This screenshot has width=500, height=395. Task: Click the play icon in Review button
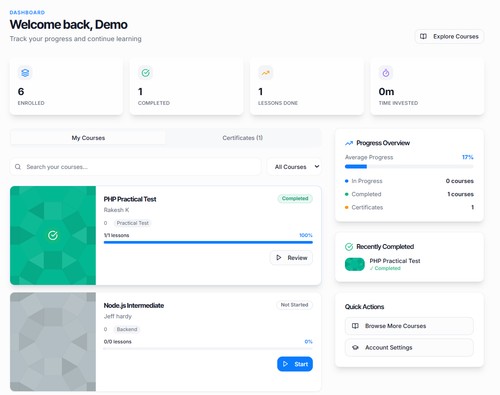tap(279, 258)
